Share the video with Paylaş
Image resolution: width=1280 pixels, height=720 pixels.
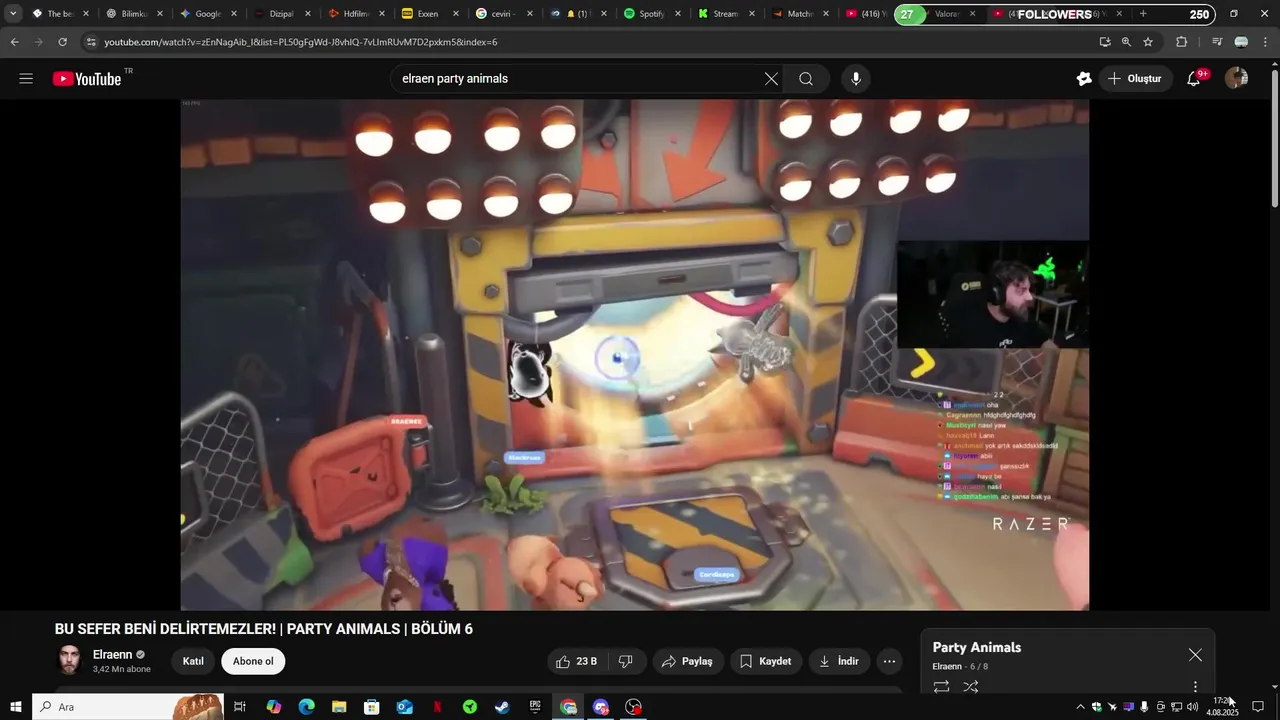tap(688, 661)
